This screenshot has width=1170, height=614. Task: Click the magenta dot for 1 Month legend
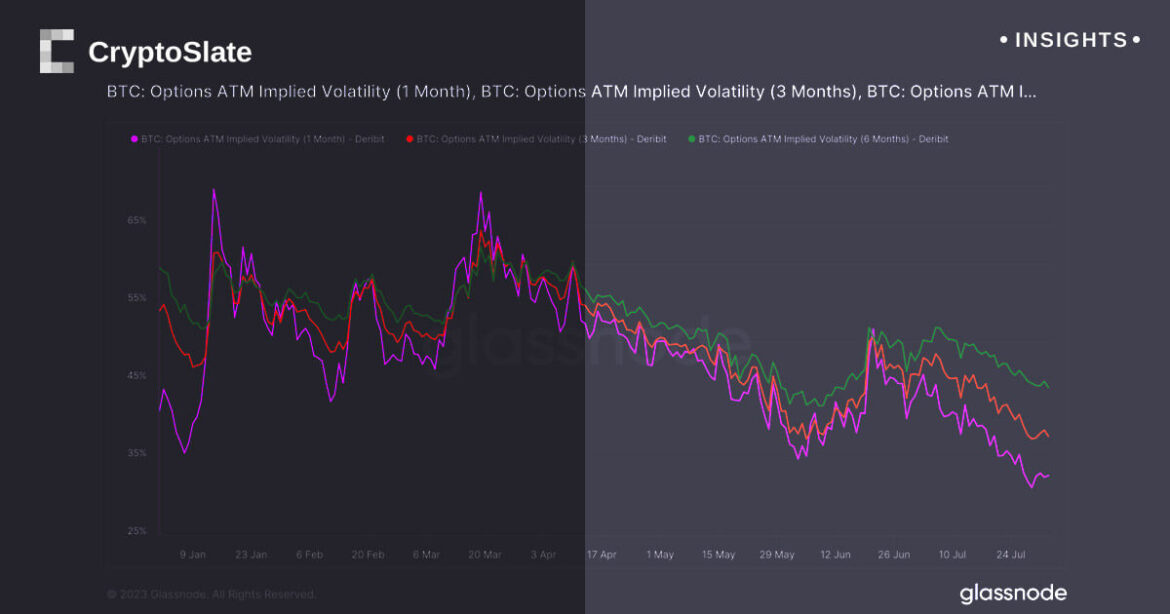pyautogui.click(x=134, y=139)
